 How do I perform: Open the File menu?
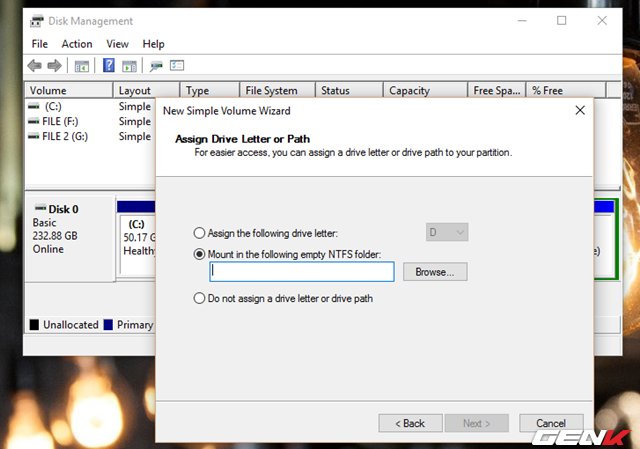pyautogui.click(x=40, y=44)
